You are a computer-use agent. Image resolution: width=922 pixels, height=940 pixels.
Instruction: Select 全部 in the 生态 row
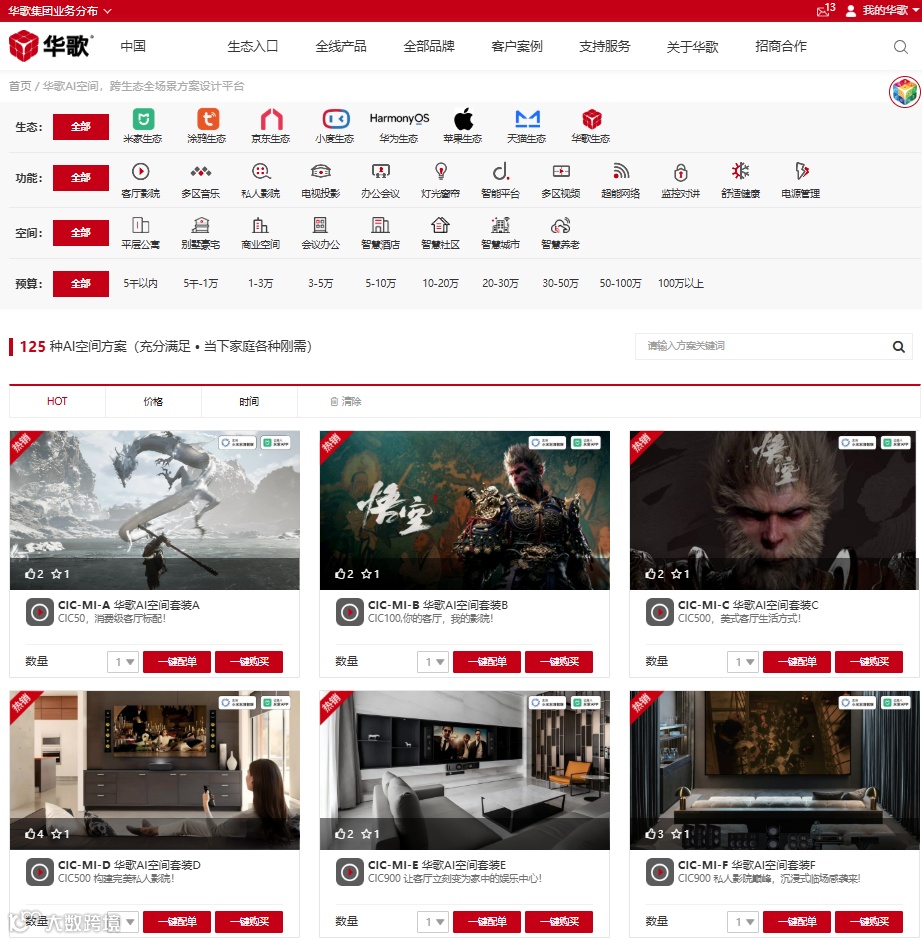tap(81, 126)
